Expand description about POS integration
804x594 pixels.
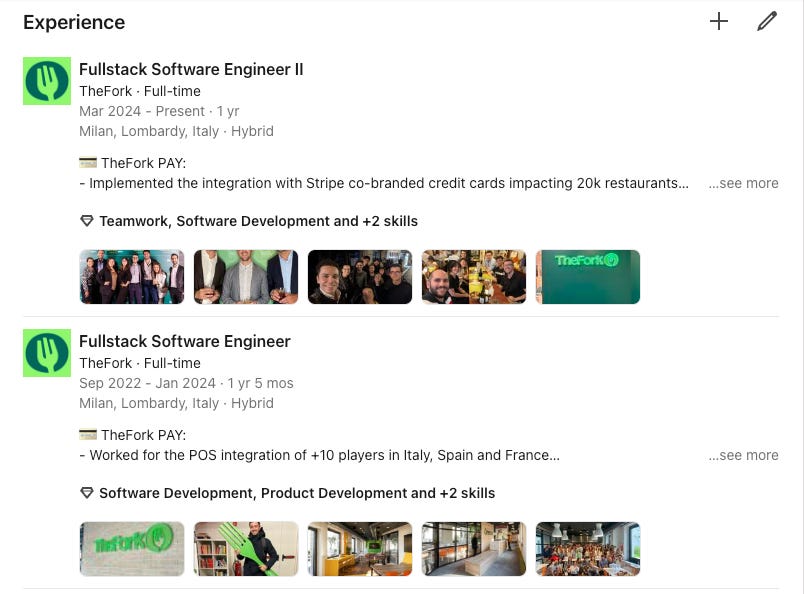(743, 455)
